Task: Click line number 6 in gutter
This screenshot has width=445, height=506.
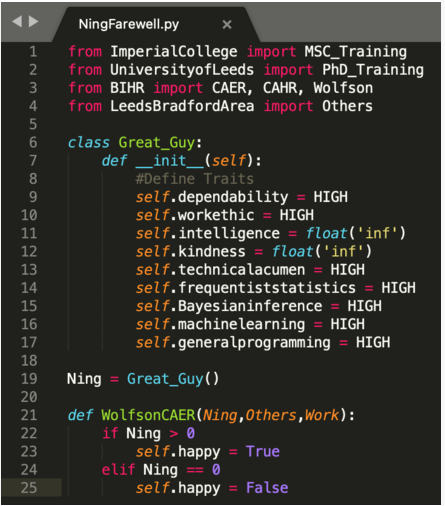Action: coord(33,143)
